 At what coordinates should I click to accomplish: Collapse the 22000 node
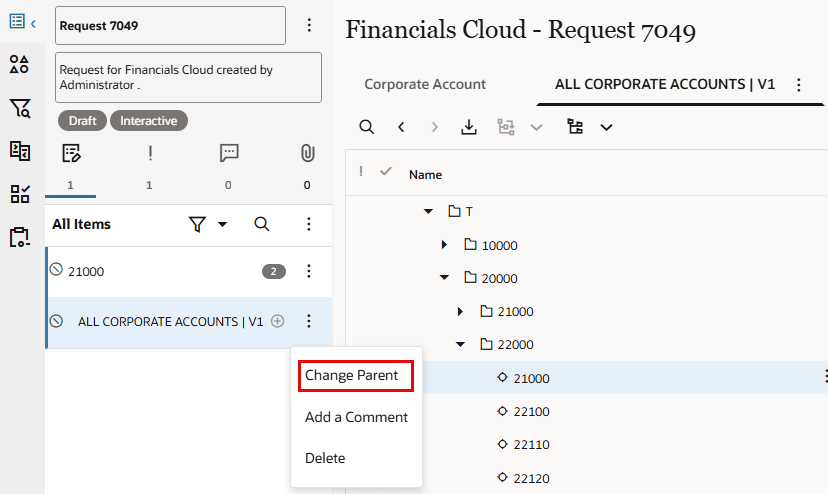(460, 344)
